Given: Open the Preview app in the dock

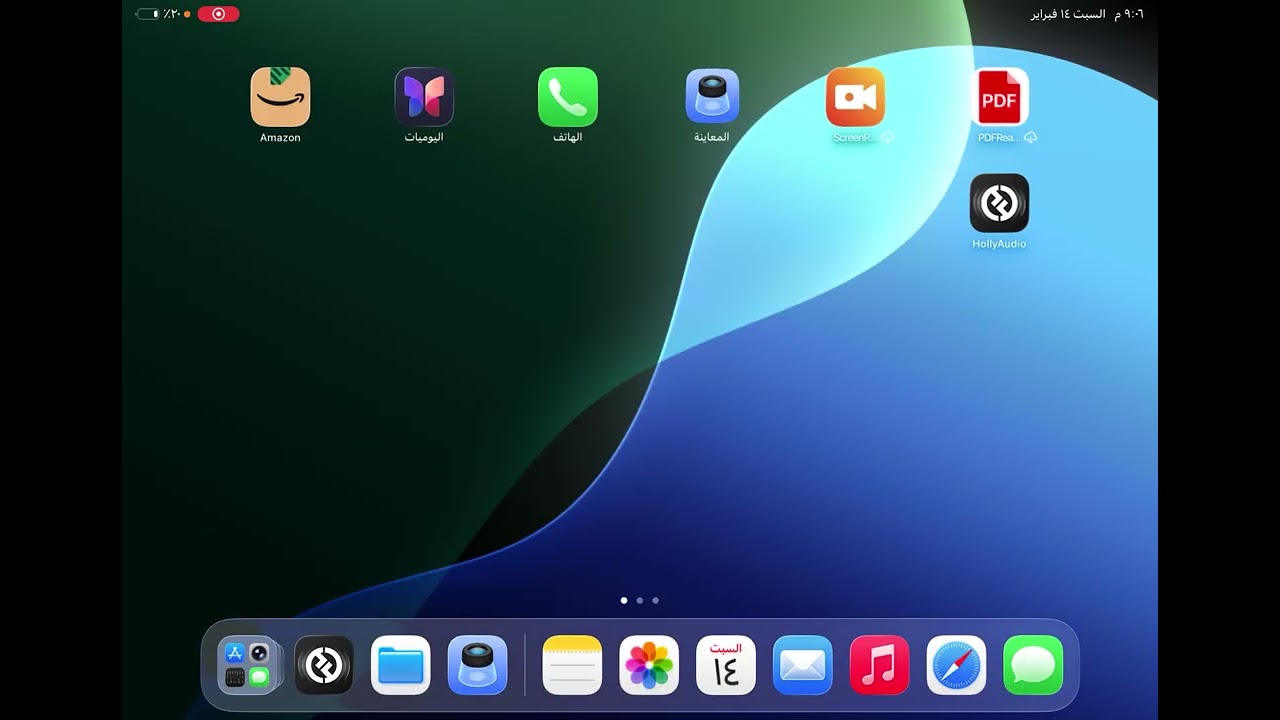Looking at the screenshot, I should tap(478, 665).
